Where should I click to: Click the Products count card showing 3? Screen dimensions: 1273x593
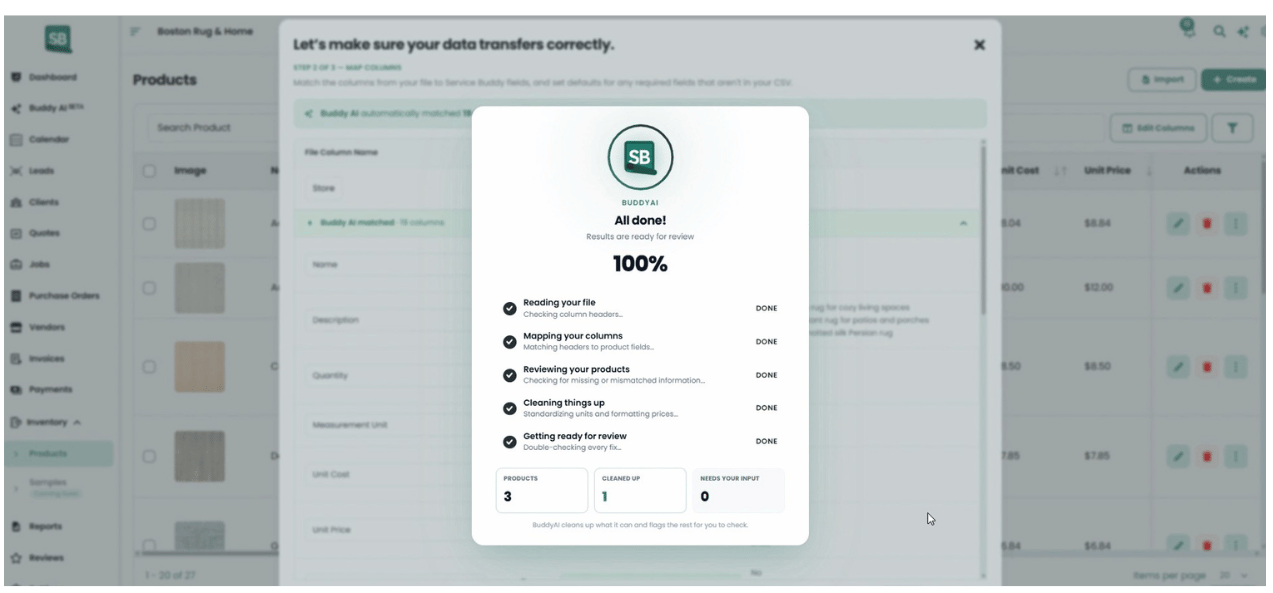coord(542,490)
